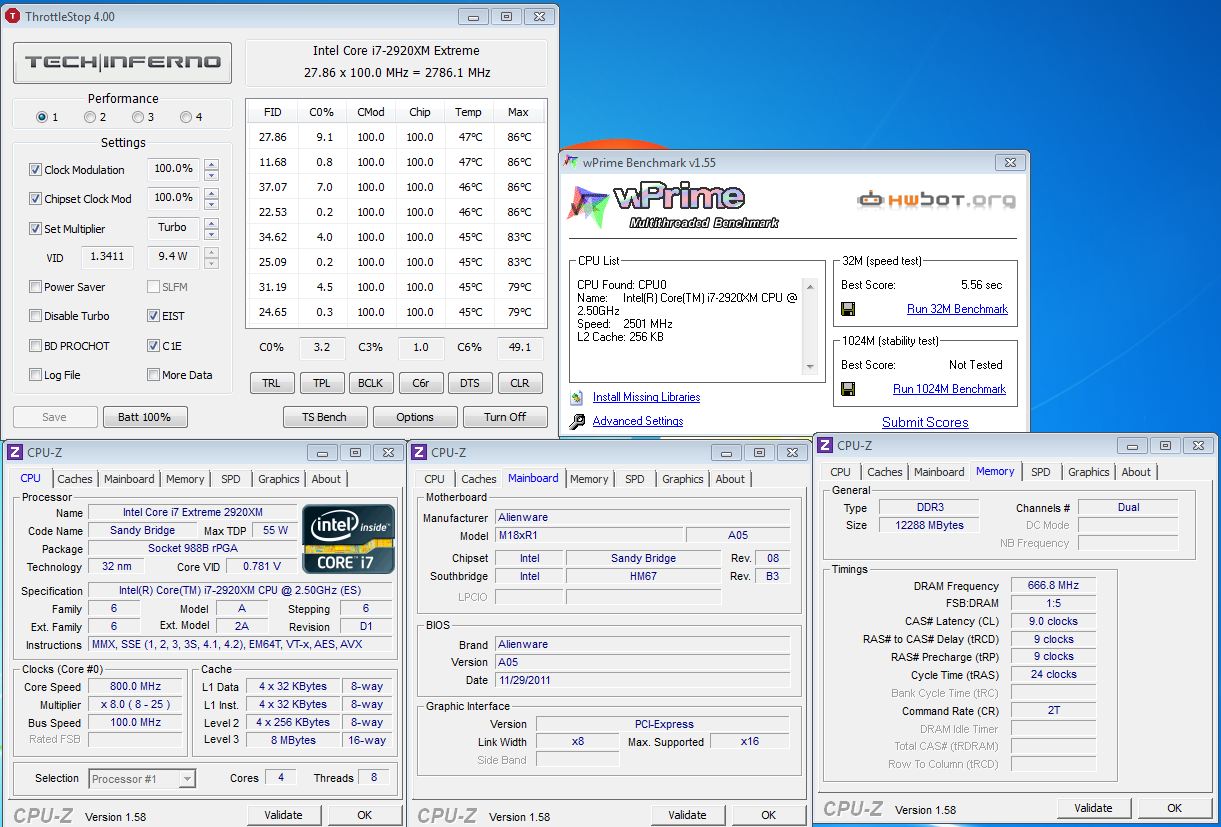Check the More Data option
The image size is (1221, 827).
click(153, 375)
